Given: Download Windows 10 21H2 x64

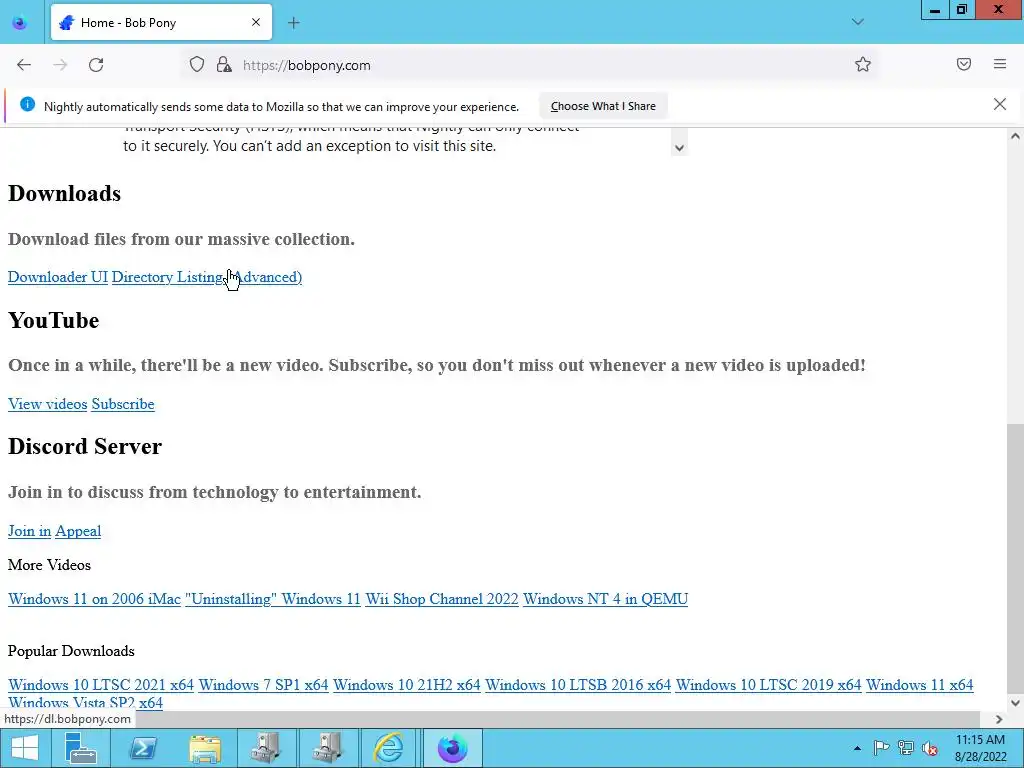Looking at the screenshot, I should click(x=407, y=685).
